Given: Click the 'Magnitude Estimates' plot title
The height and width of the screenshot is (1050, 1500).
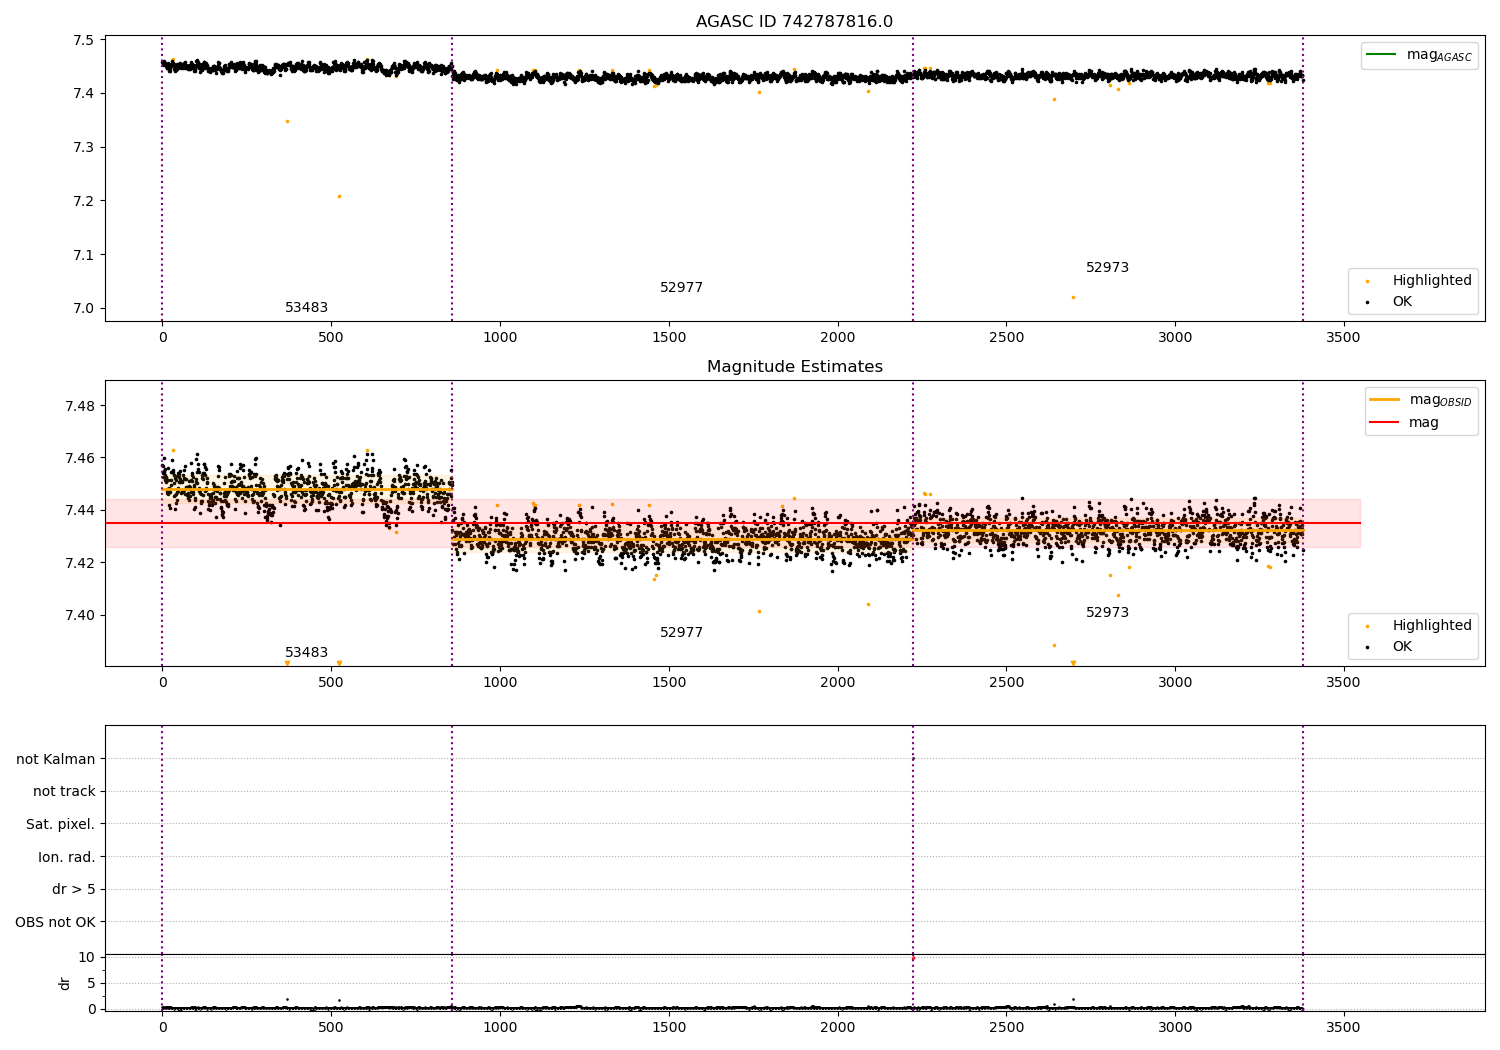Looking at the screenshot, I should tap(794, 367).
